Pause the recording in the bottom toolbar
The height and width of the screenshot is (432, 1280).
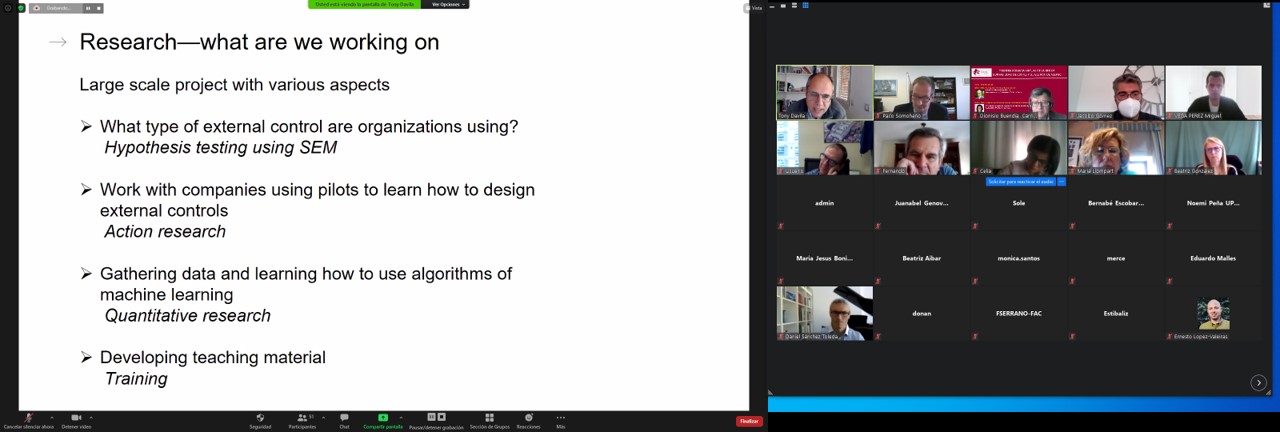[x=431, y=417]
